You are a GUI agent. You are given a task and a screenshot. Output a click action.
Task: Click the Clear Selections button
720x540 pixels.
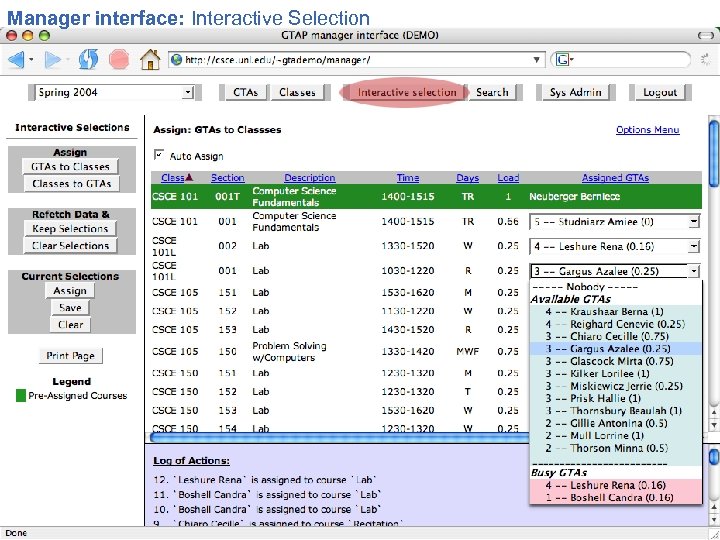click(70, 246)
